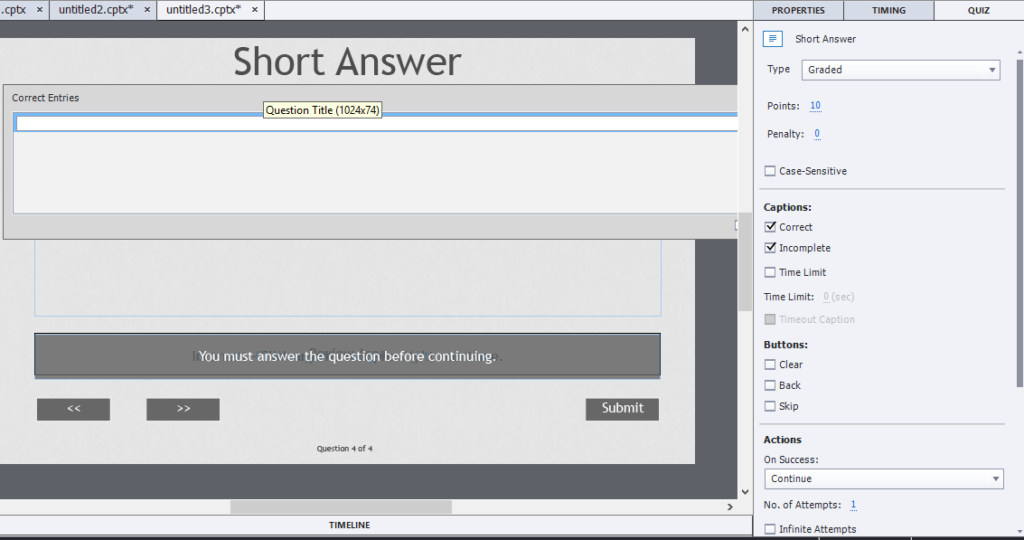Open the Timing panel tab

888,10
